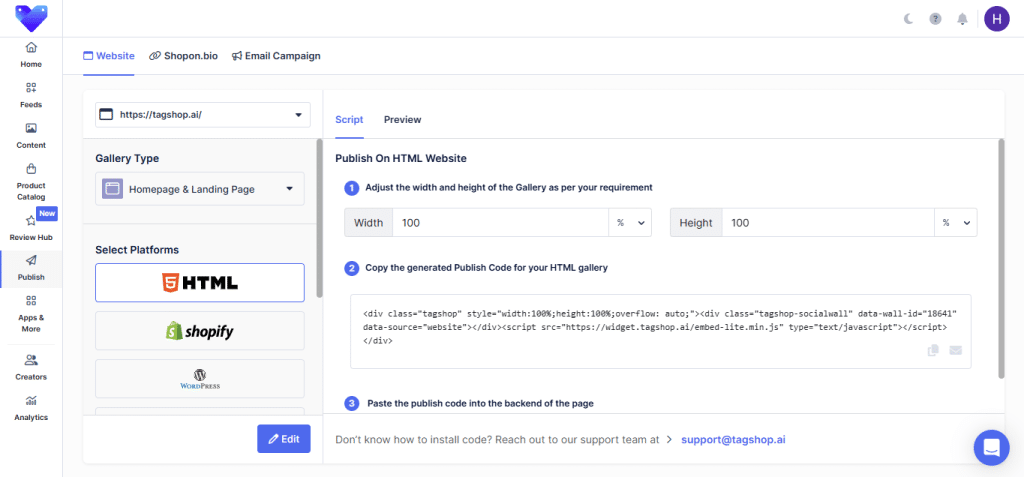
Task: Change the Width unit dropdown
Action: pos(630,223)
